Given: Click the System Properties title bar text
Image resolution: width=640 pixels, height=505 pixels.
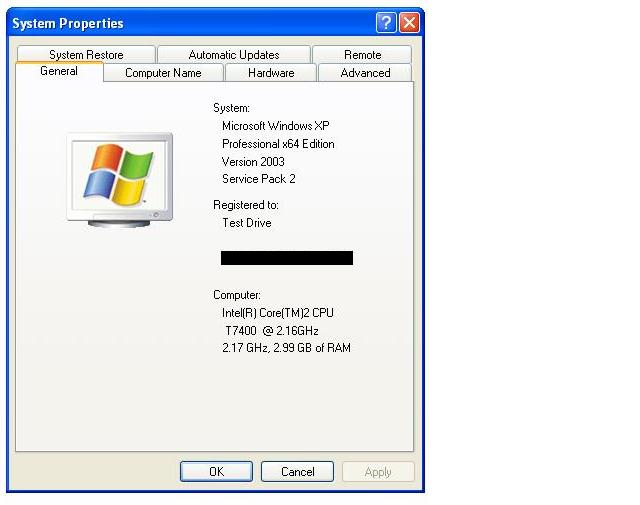Looking at the screenshot, I should click(x=68, y=23).
